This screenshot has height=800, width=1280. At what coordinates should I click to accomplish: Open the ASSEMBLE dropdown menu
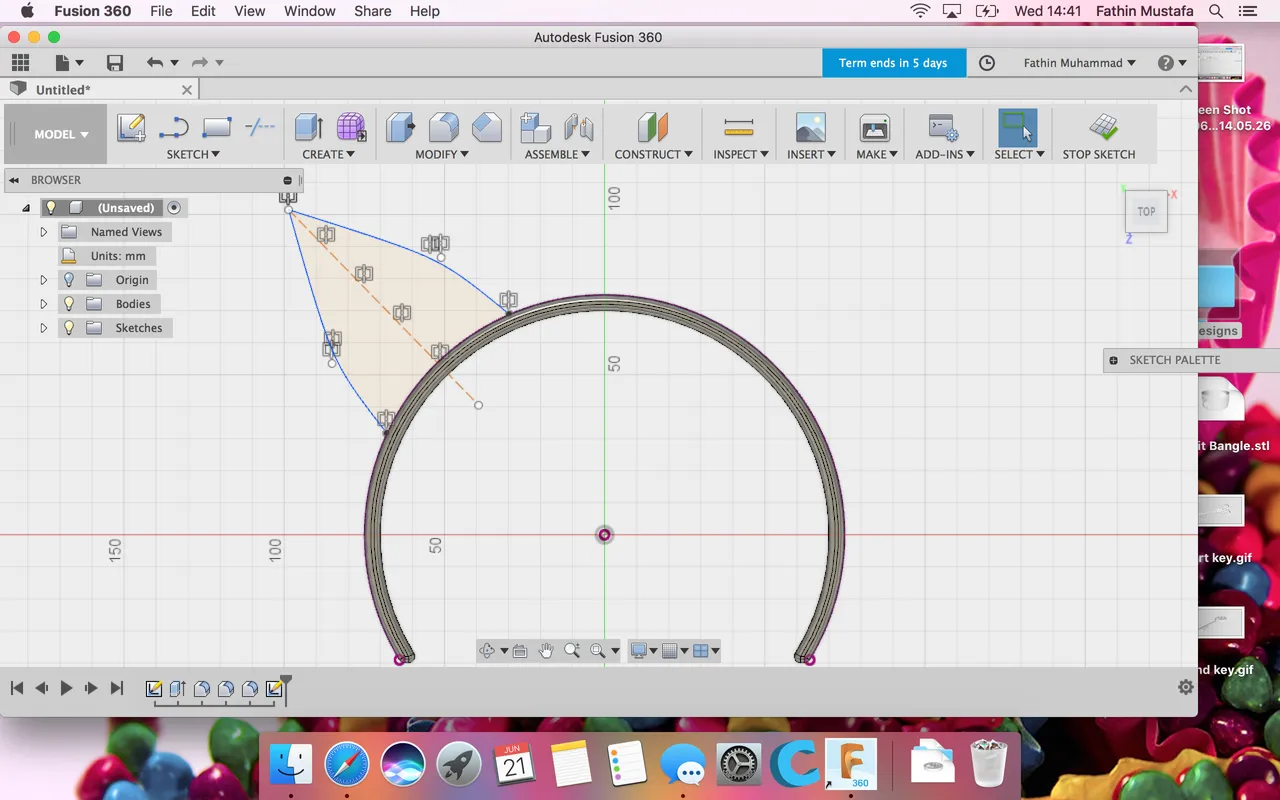point(557,154)
